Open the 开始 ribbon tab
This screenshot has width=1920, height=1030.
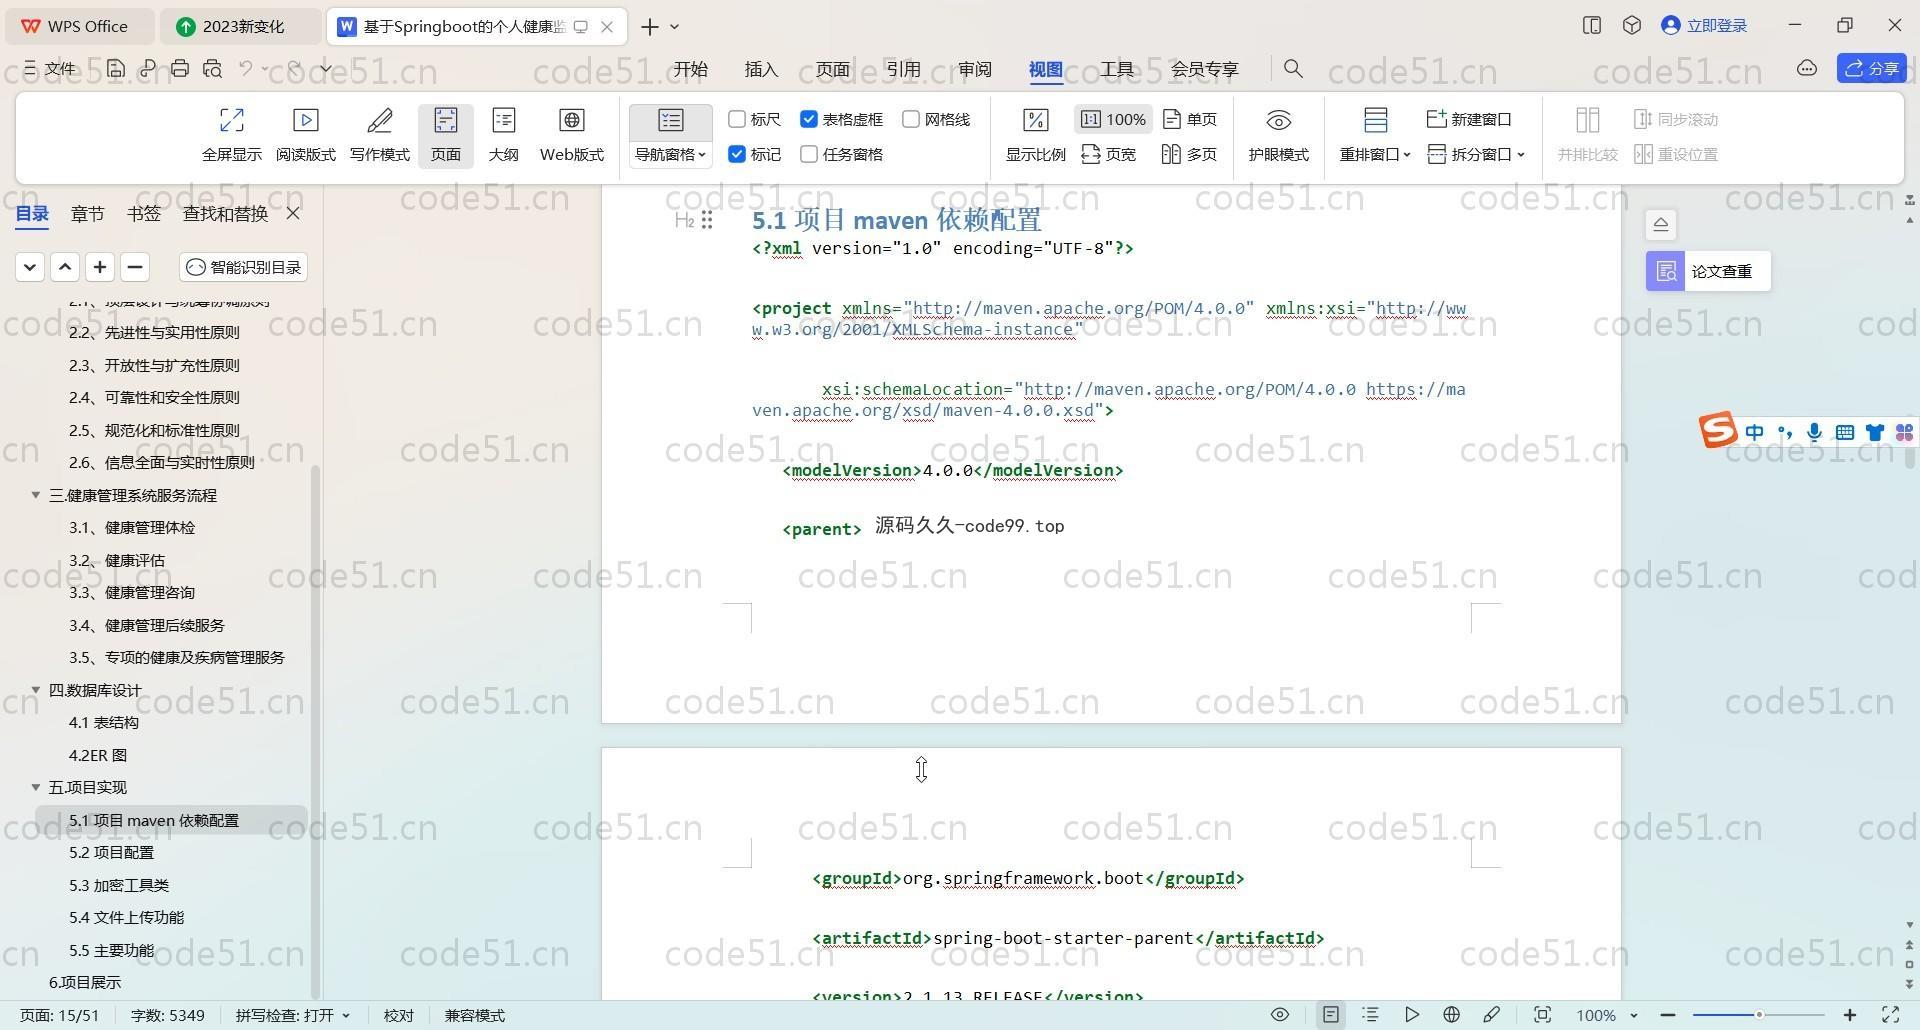690,68
